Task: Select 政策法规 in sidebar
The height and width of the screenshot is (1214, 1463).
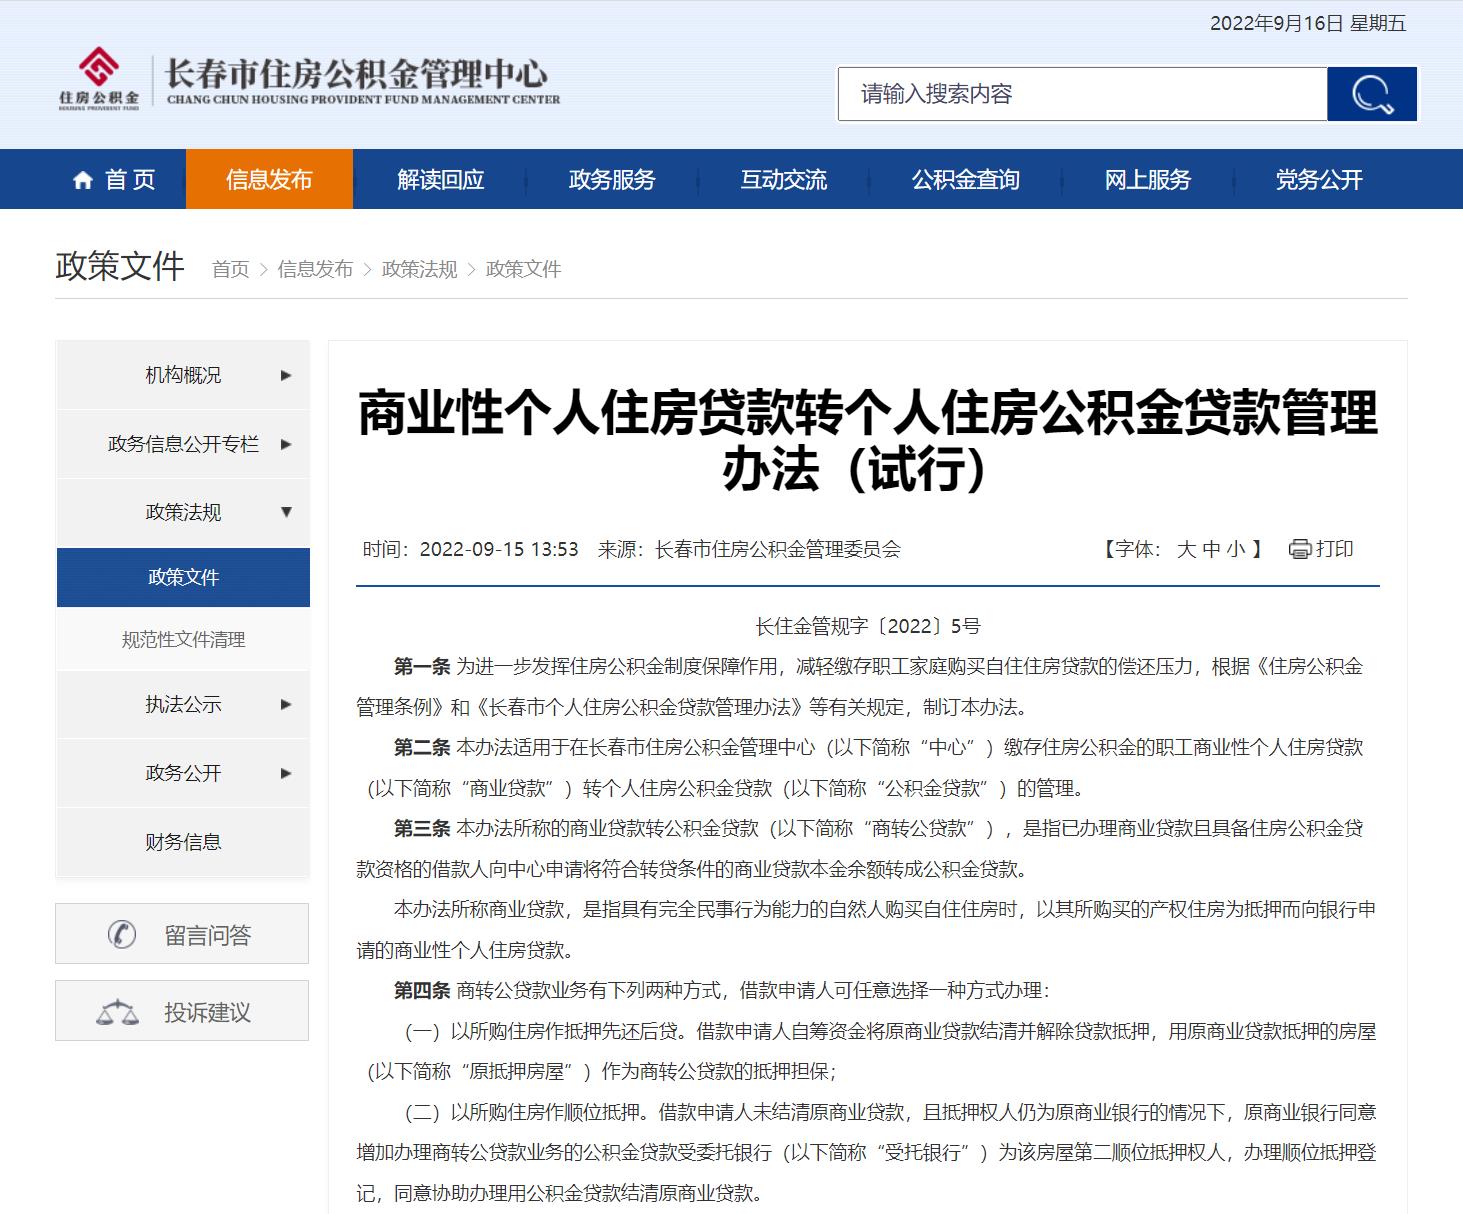Action: click(183, 512)
